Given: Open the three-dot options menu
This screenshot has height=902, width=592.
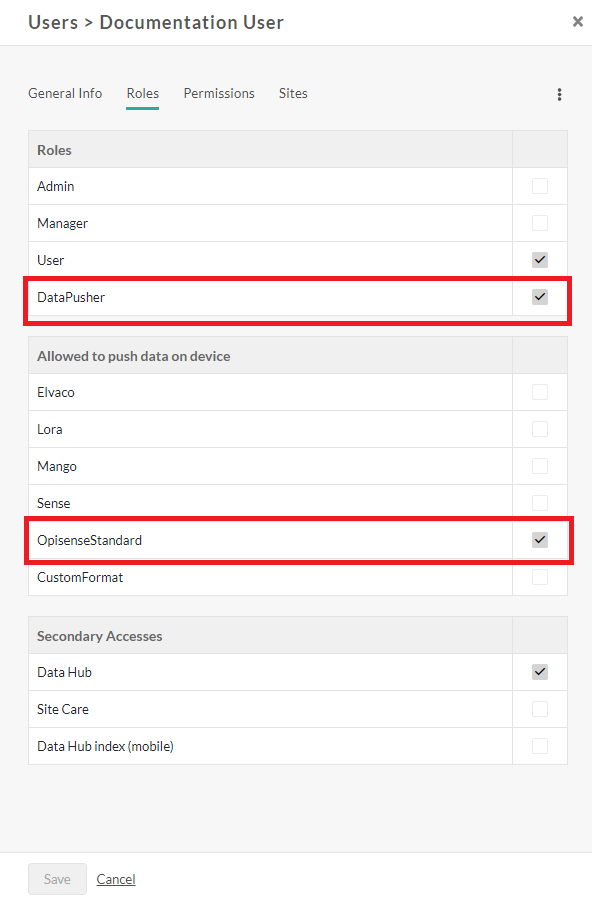Looking at the screenshot, I should pyautogui.click(x=559, y=94).
